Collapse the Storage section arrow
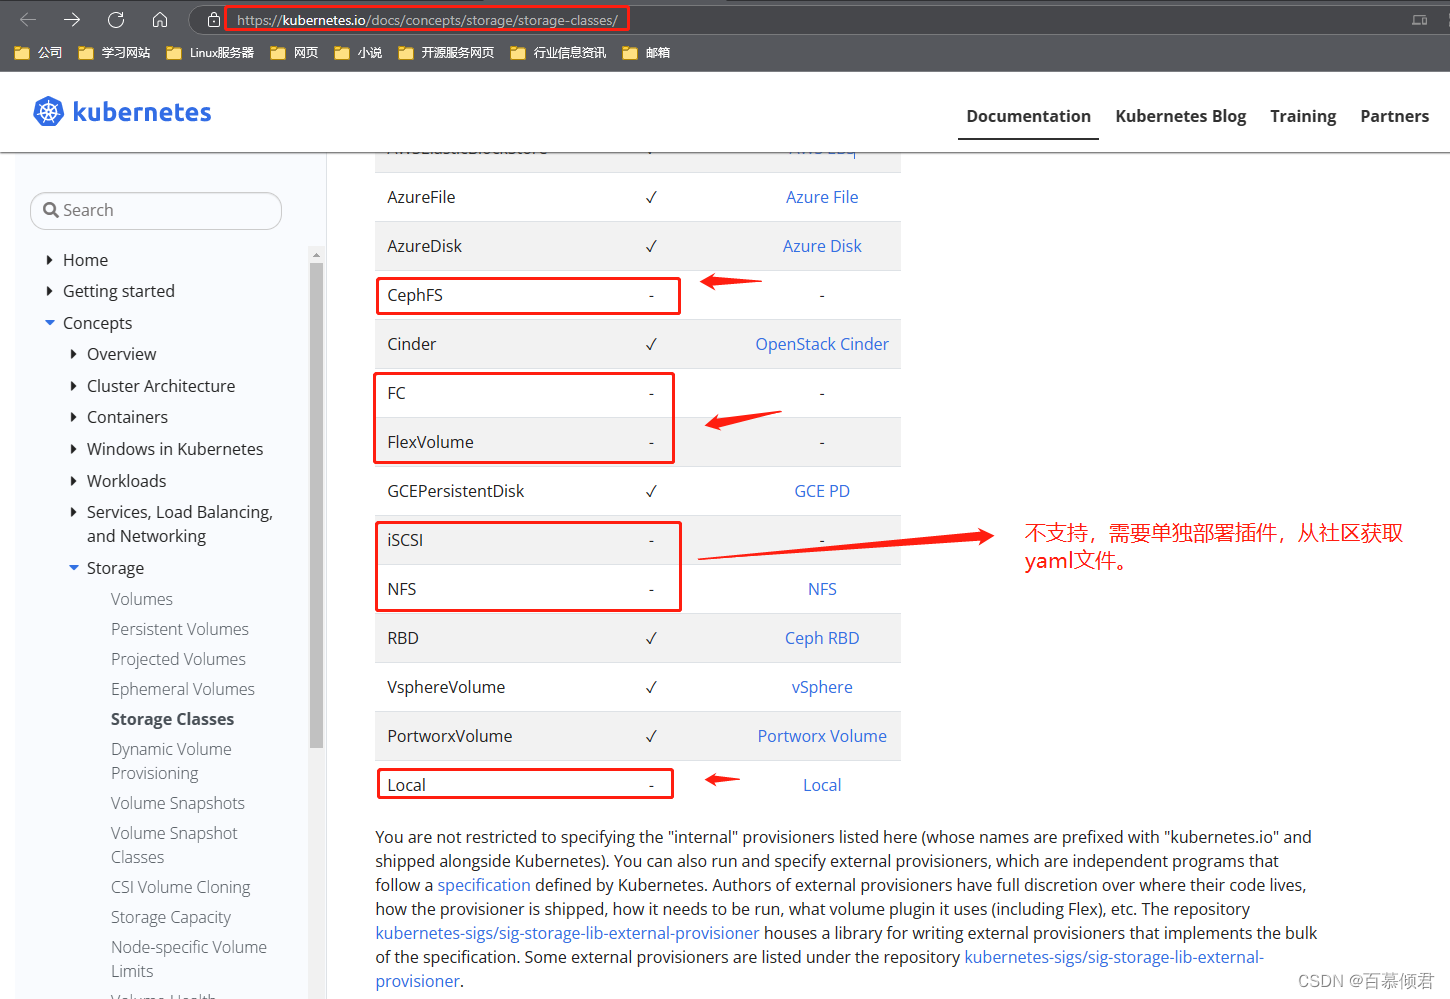 click(74, 568)
